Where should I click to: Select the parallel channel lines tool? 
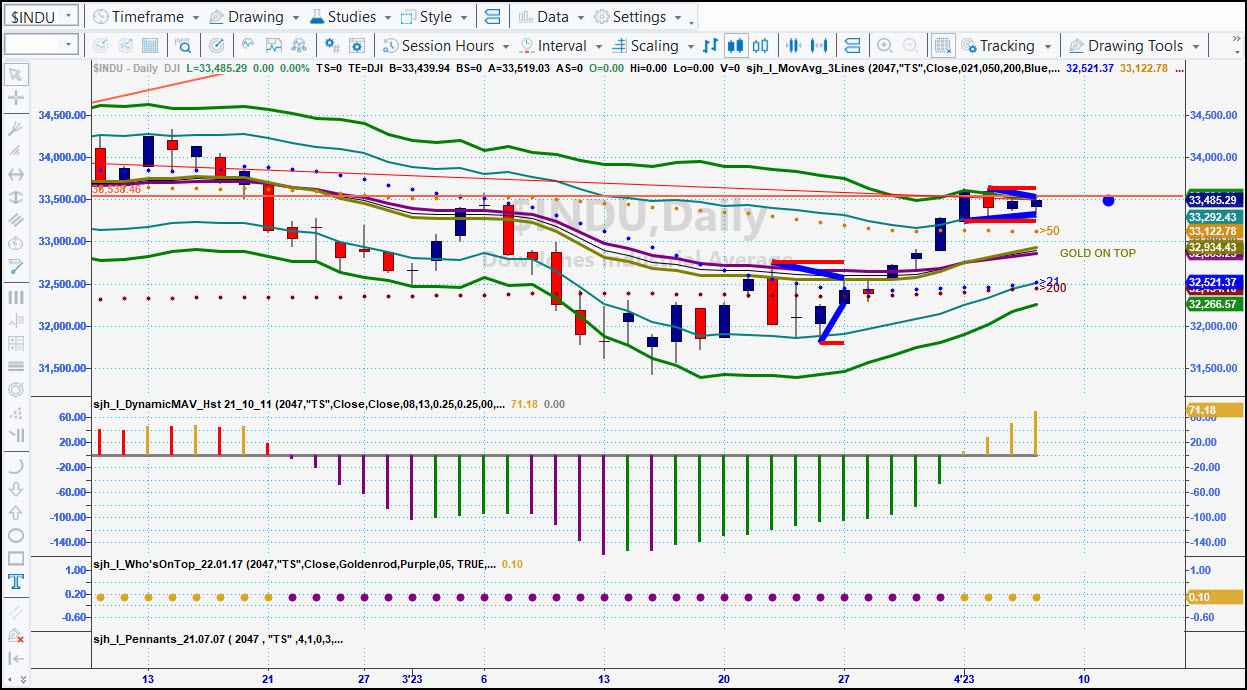click(x=16, y=220)
